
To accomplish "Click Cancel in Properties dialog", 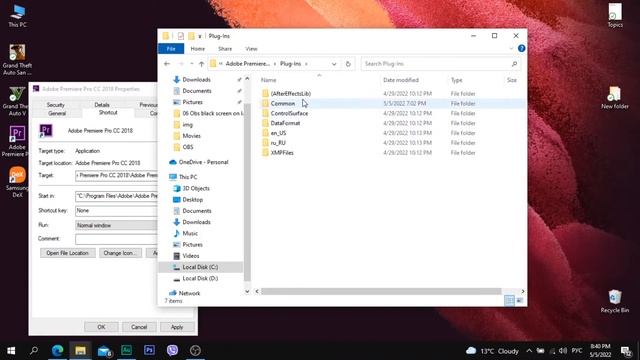I will tap(139, 327).
